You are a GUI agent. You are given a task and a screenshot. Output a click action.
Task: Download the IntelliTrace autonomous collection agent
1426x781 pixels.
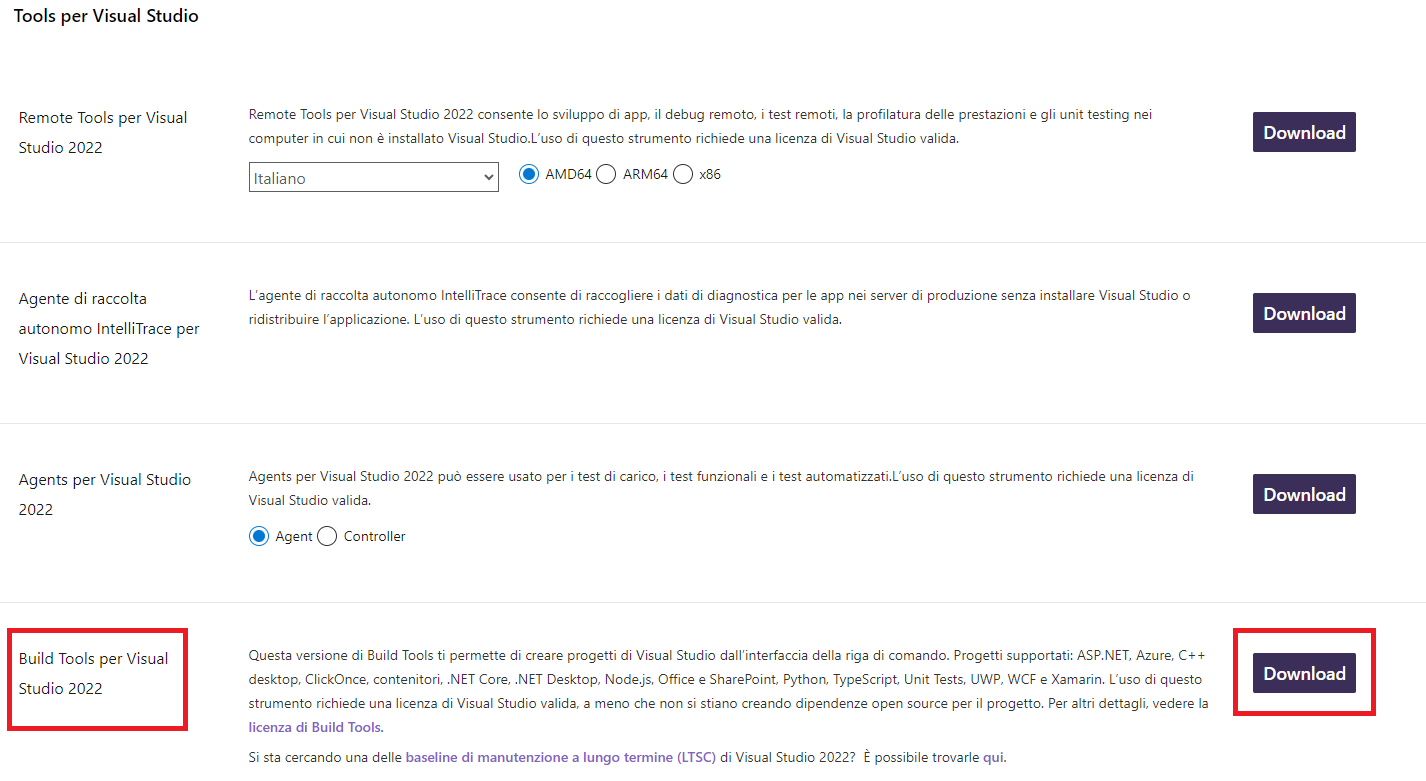1304,313
